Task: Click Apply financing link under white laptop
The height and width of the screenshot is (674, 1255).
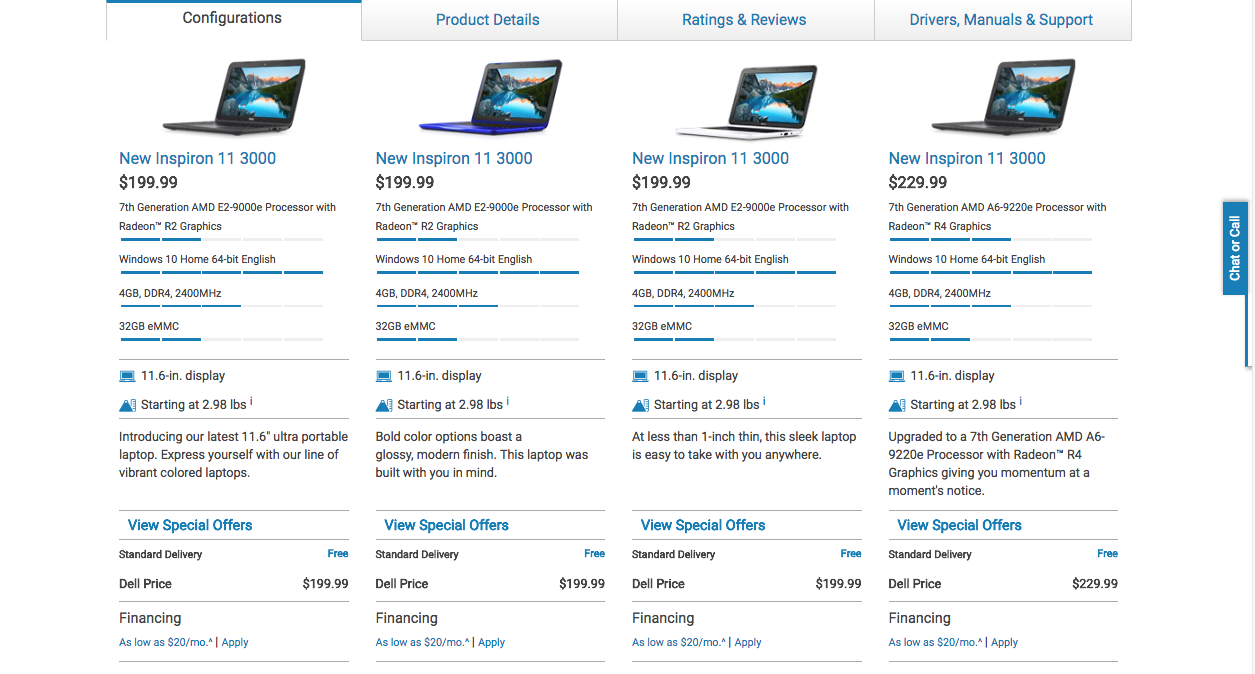Action: point(748,643)
